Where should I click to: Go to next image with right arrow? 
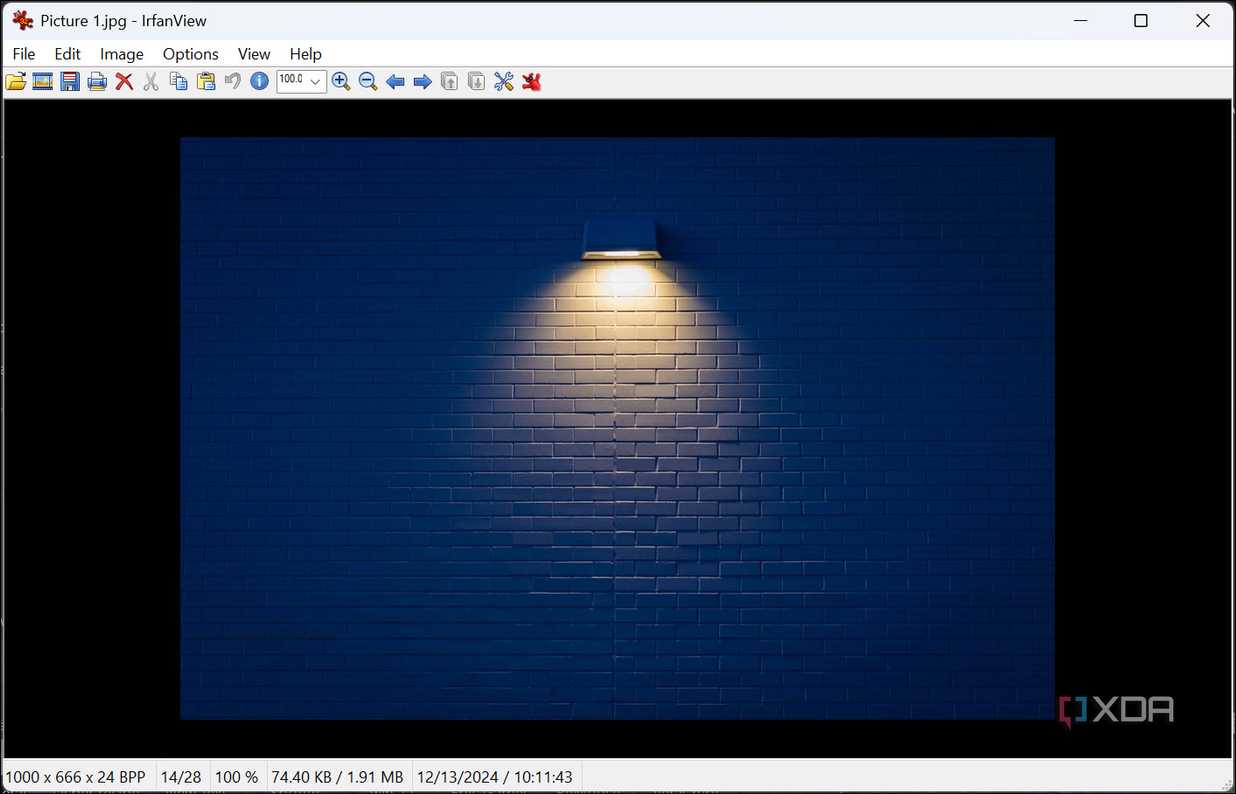(x=422, y=82)
